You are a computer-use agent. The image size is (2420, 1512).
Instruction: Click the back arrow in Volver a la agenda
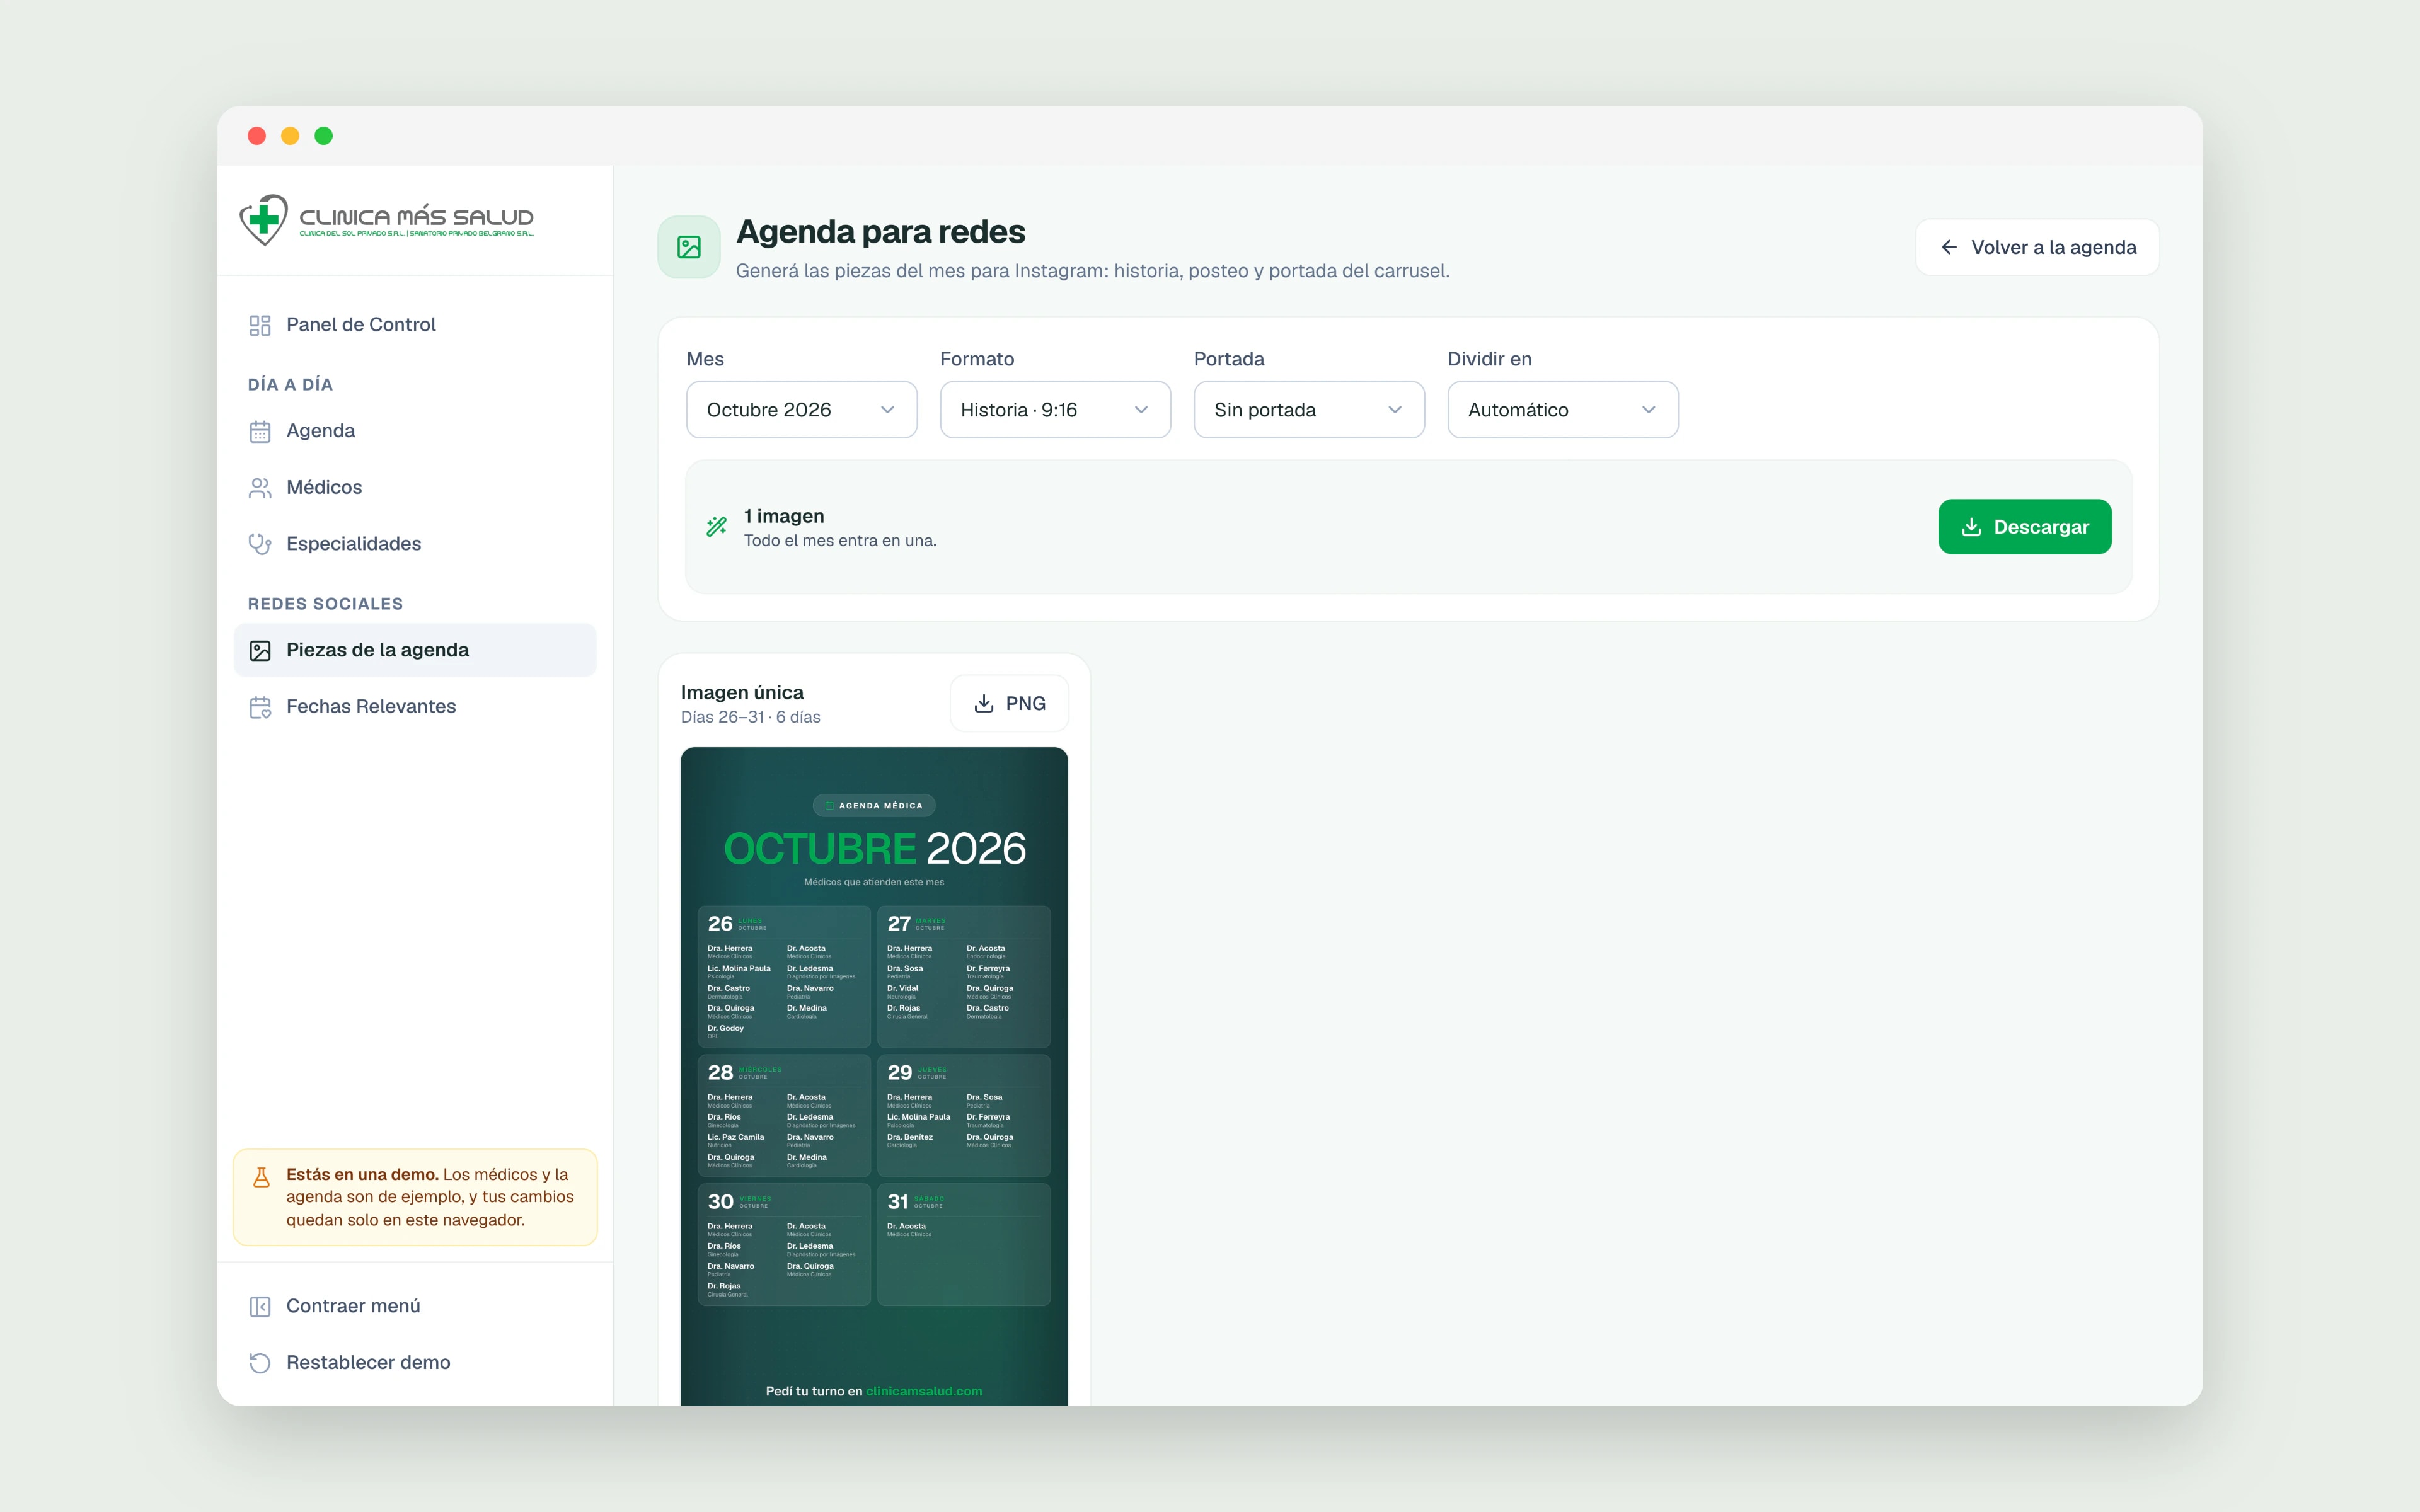1949,247
